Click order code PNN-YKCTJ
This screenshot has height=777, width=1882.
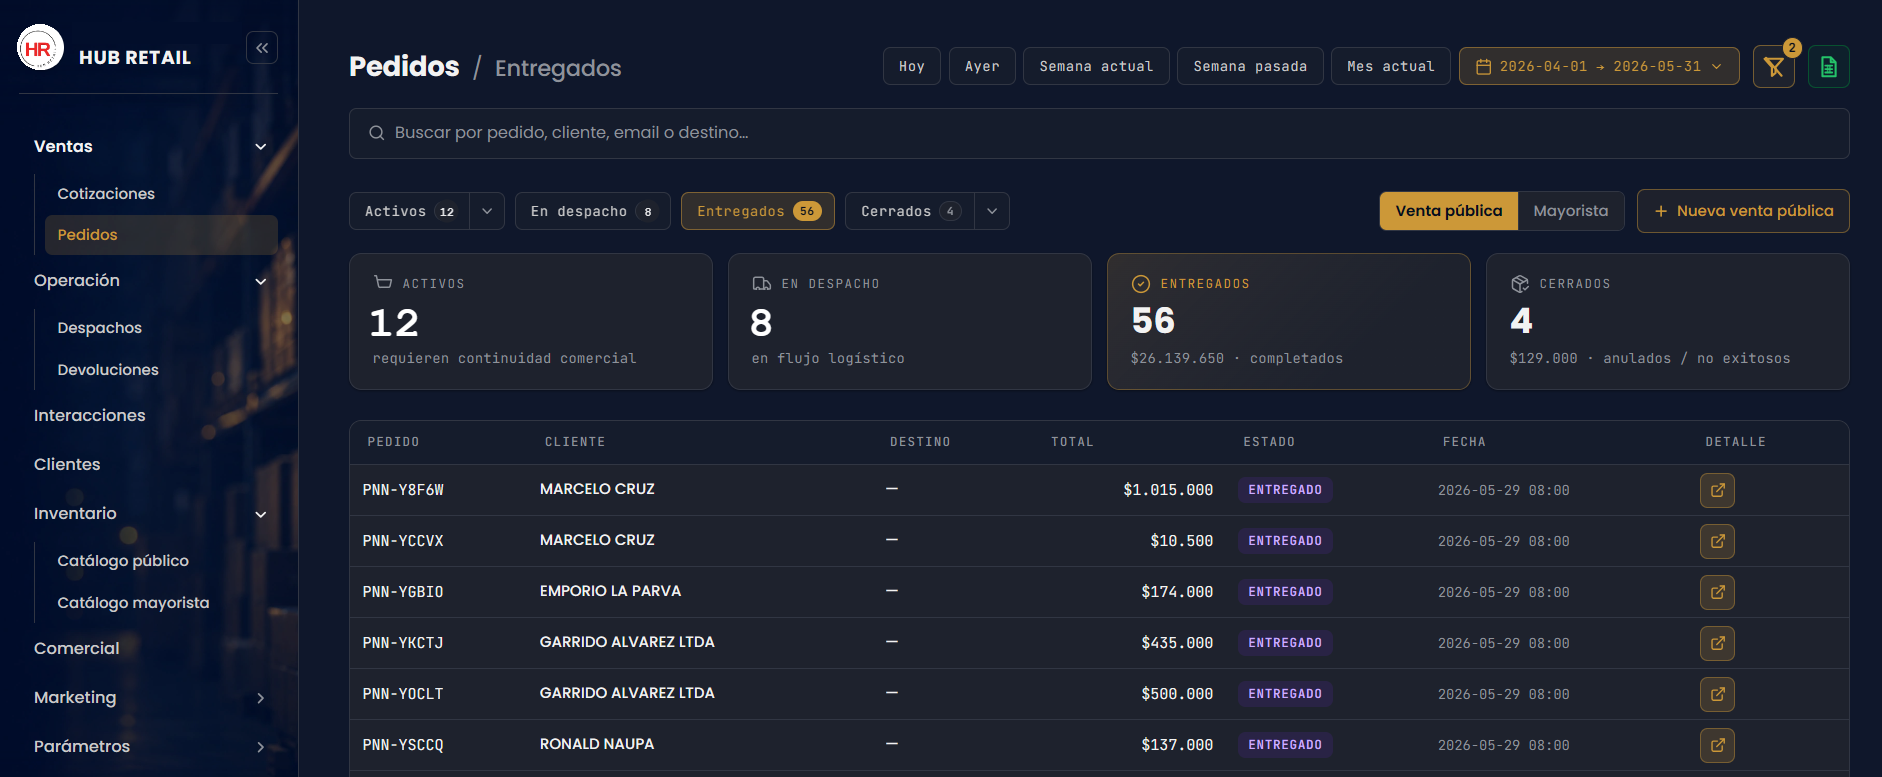403,643
